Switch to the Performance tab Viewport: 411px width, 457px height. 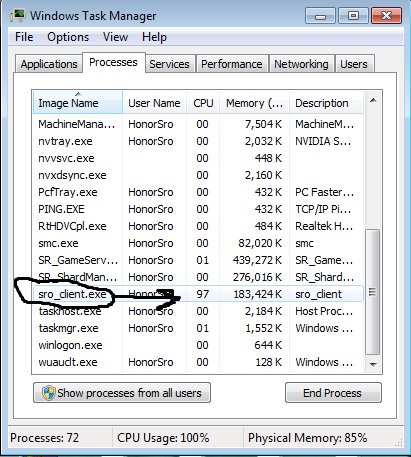click(x=232, y=64)
